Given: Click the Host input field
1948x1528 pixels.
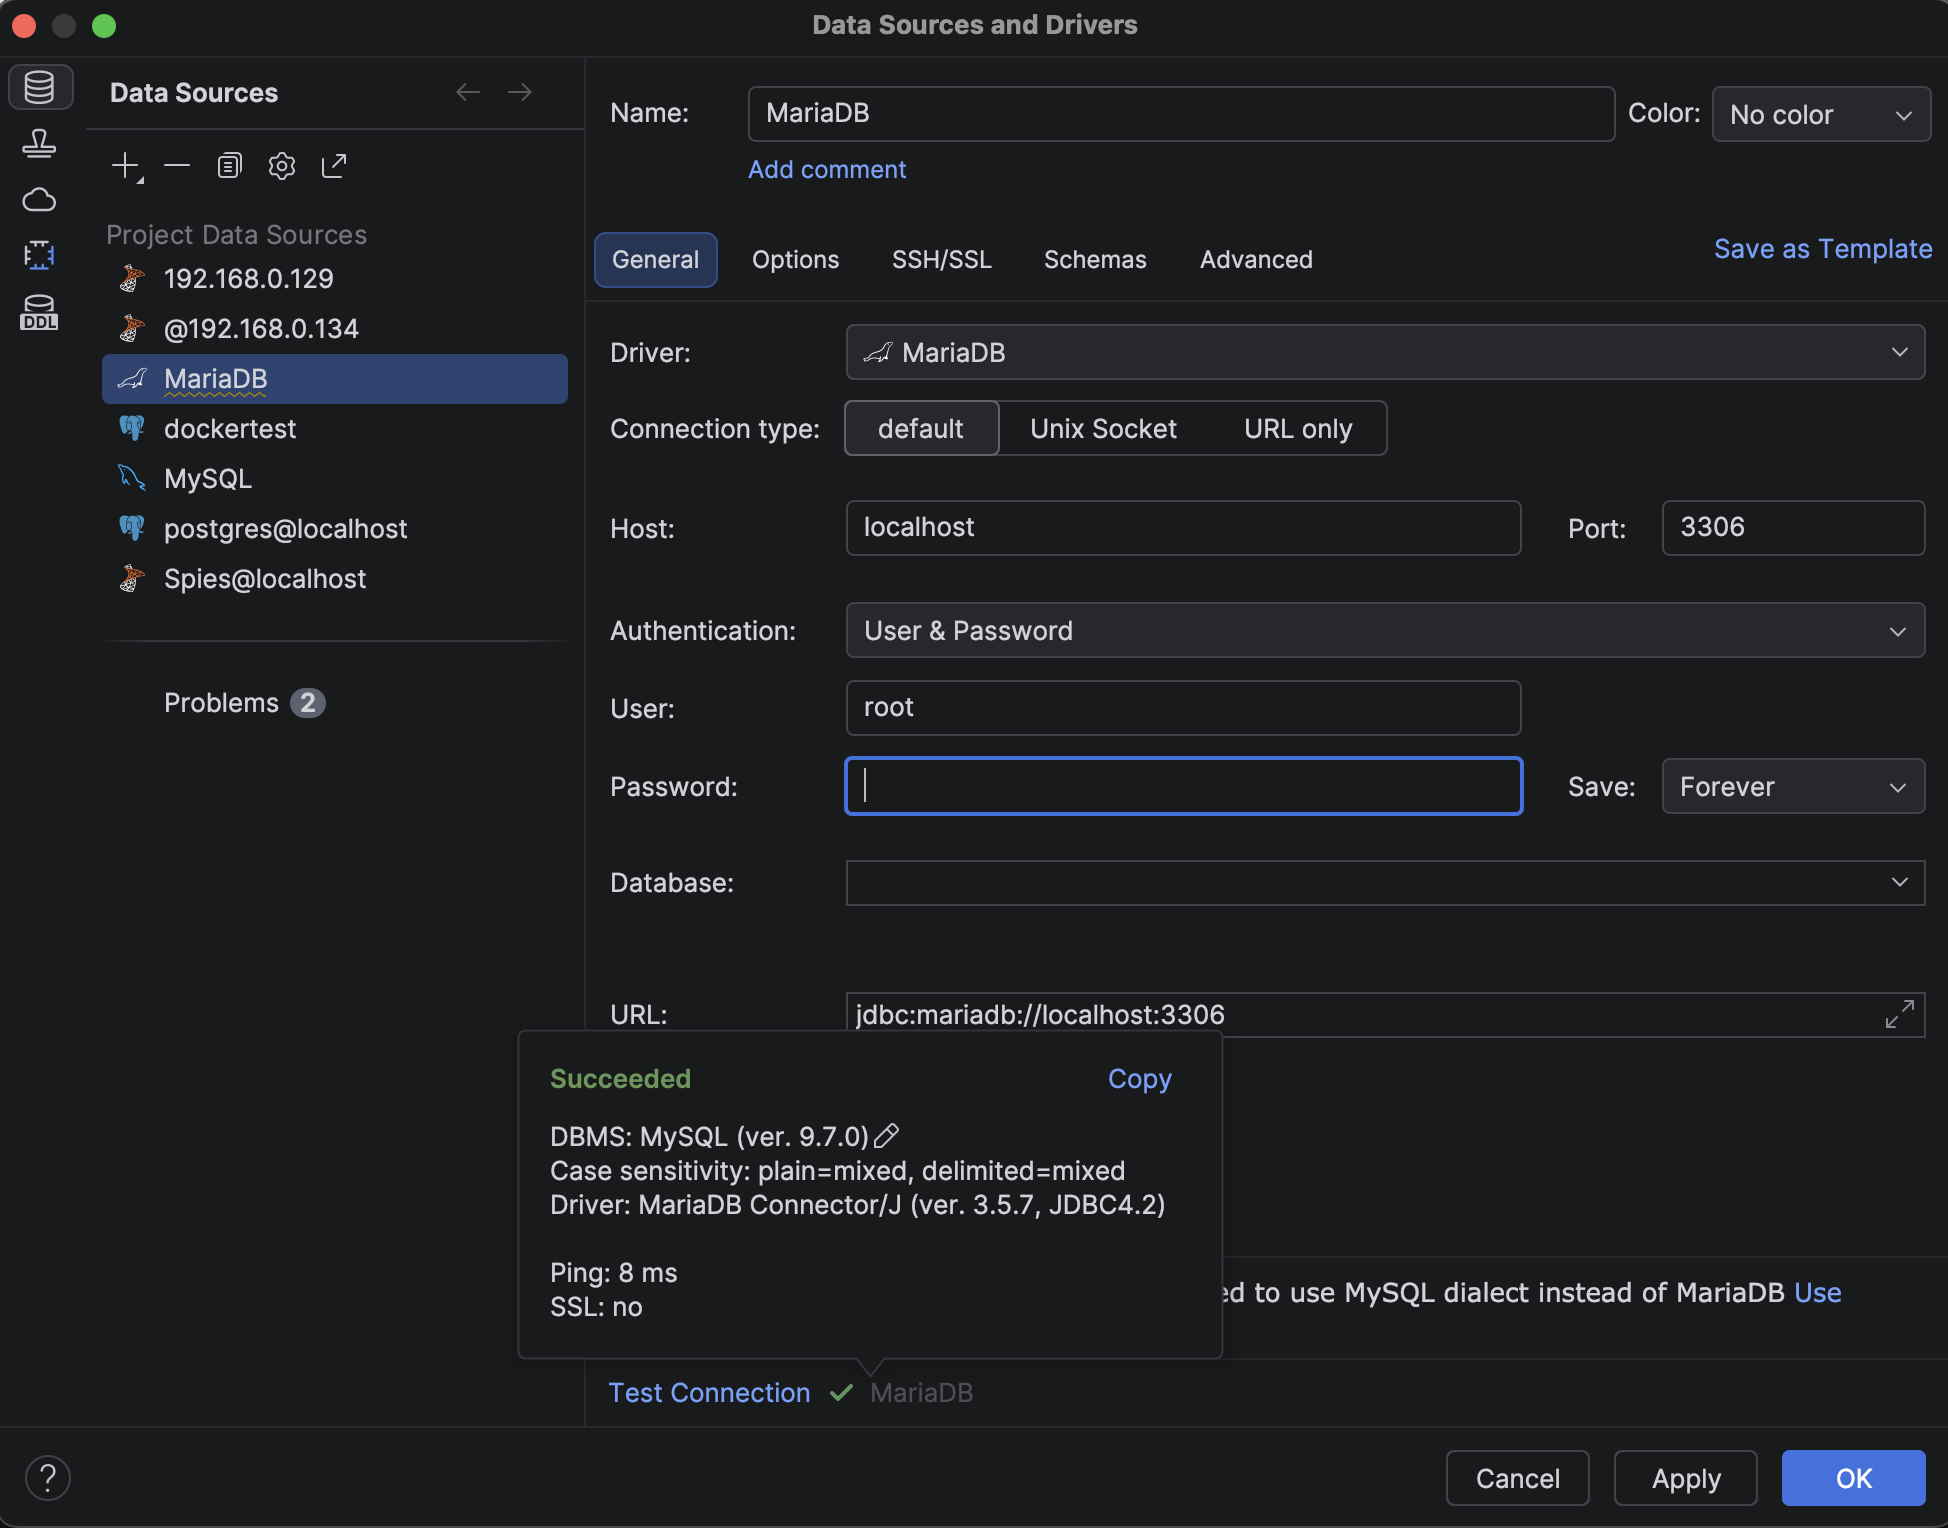Looking at the screenshot, I should (1183, 528).
